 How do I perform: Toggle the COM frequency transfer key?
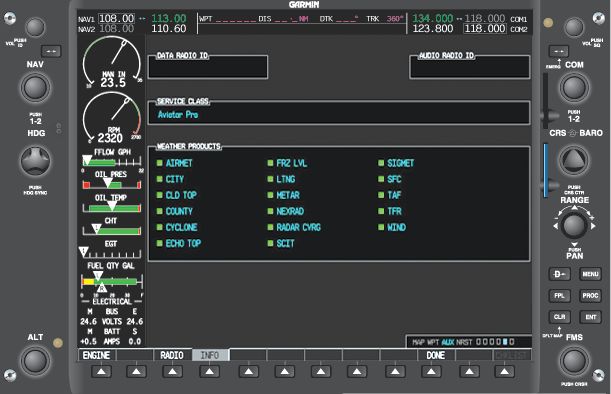pyautogui.click(x=559, y=51)
